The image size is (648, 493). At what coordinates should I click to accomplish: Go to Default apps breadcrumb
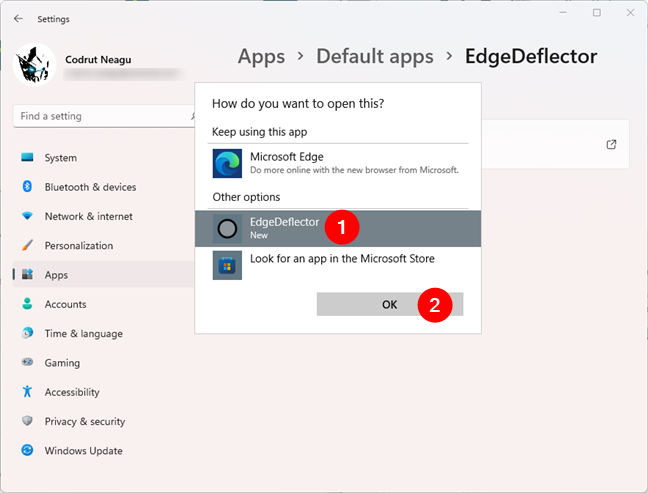(375, 57)
